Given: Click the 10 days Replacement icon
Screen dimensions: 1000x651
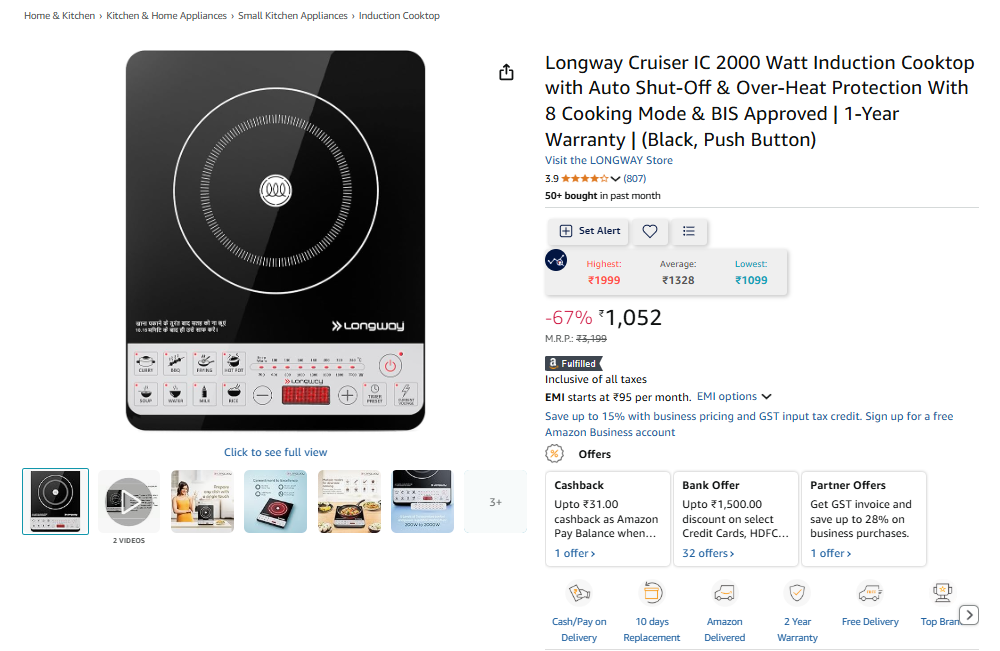Looking at the screenshot, I should (651, 593).
